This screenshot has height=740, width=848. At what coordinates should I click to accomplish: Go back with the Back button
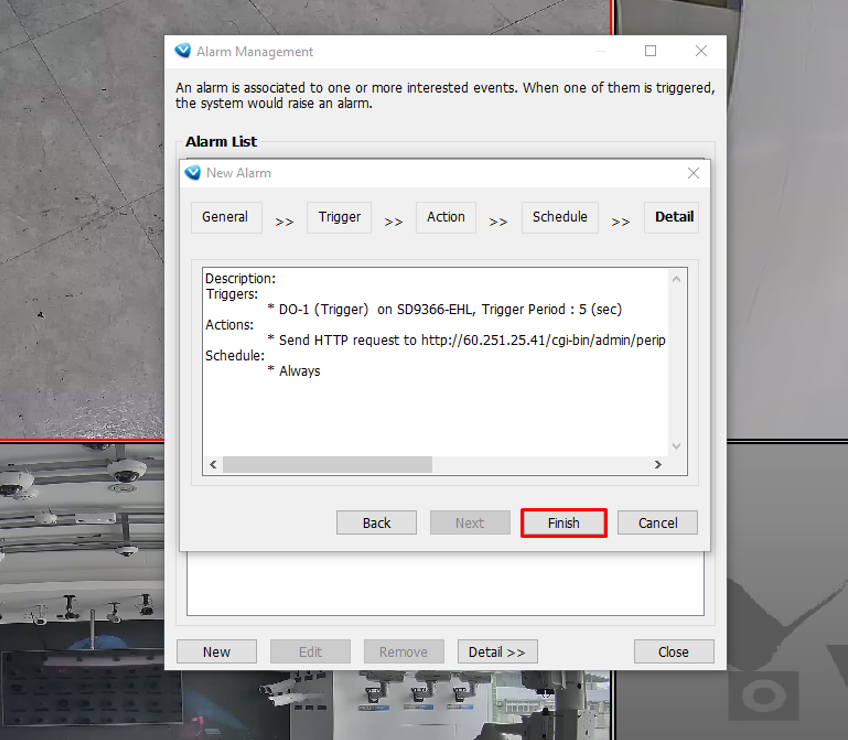coord(376,523)
